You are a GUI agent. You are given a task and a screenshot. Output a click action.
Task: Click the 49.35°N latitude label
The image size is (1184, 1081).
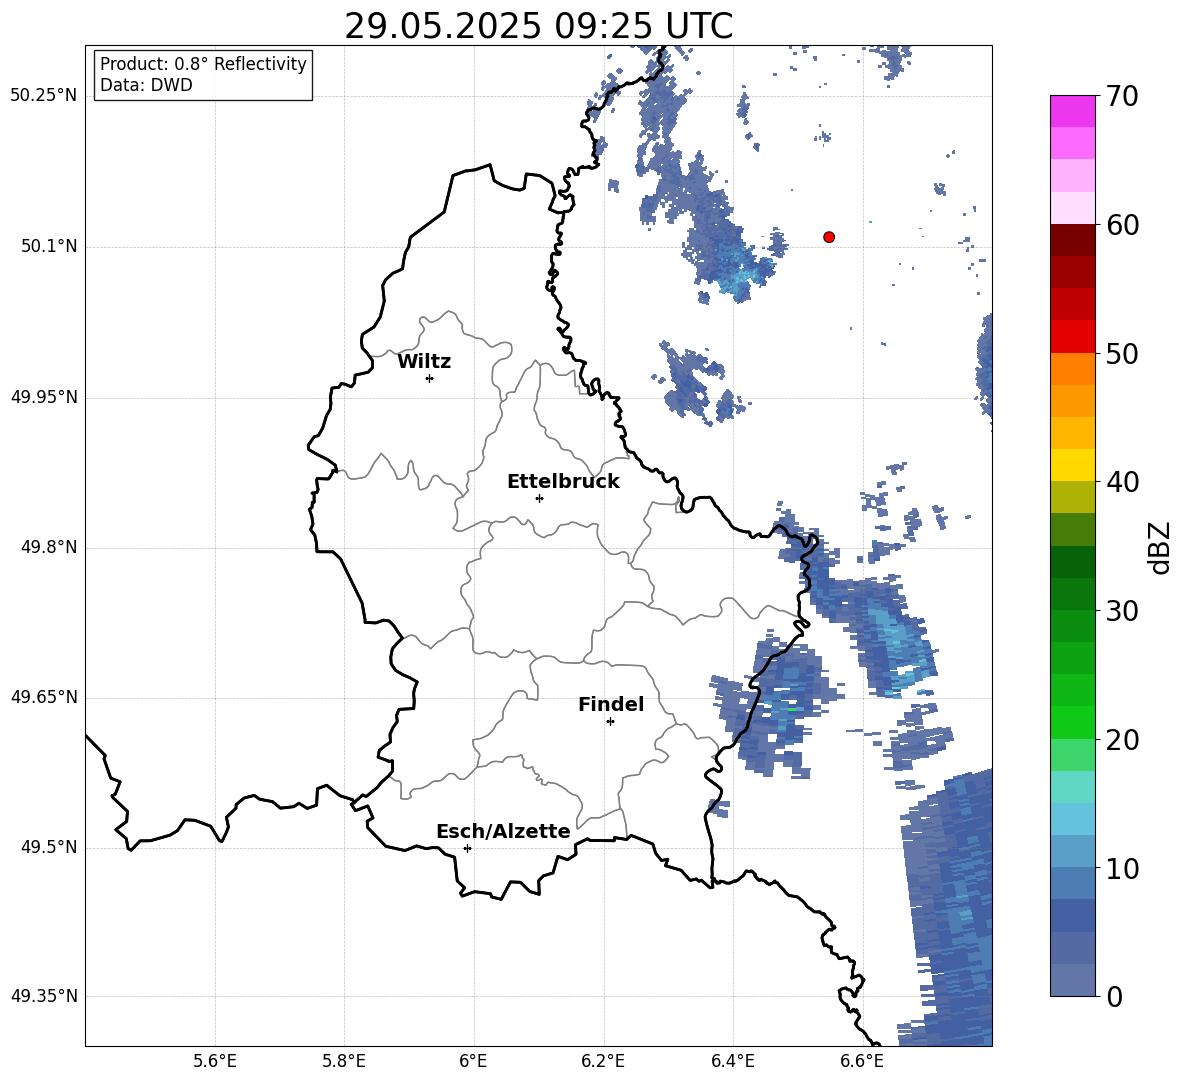(44, 996)
